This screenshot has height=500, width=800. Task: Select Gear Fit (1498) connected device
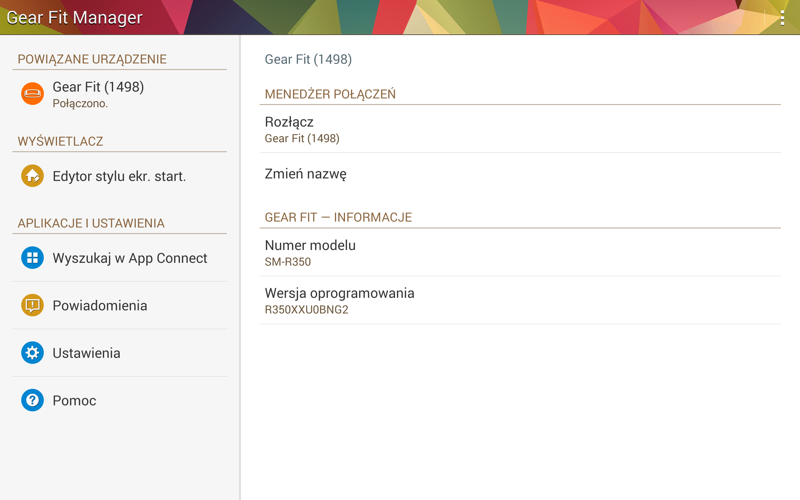pyautogui.click(x=98, y=87)
